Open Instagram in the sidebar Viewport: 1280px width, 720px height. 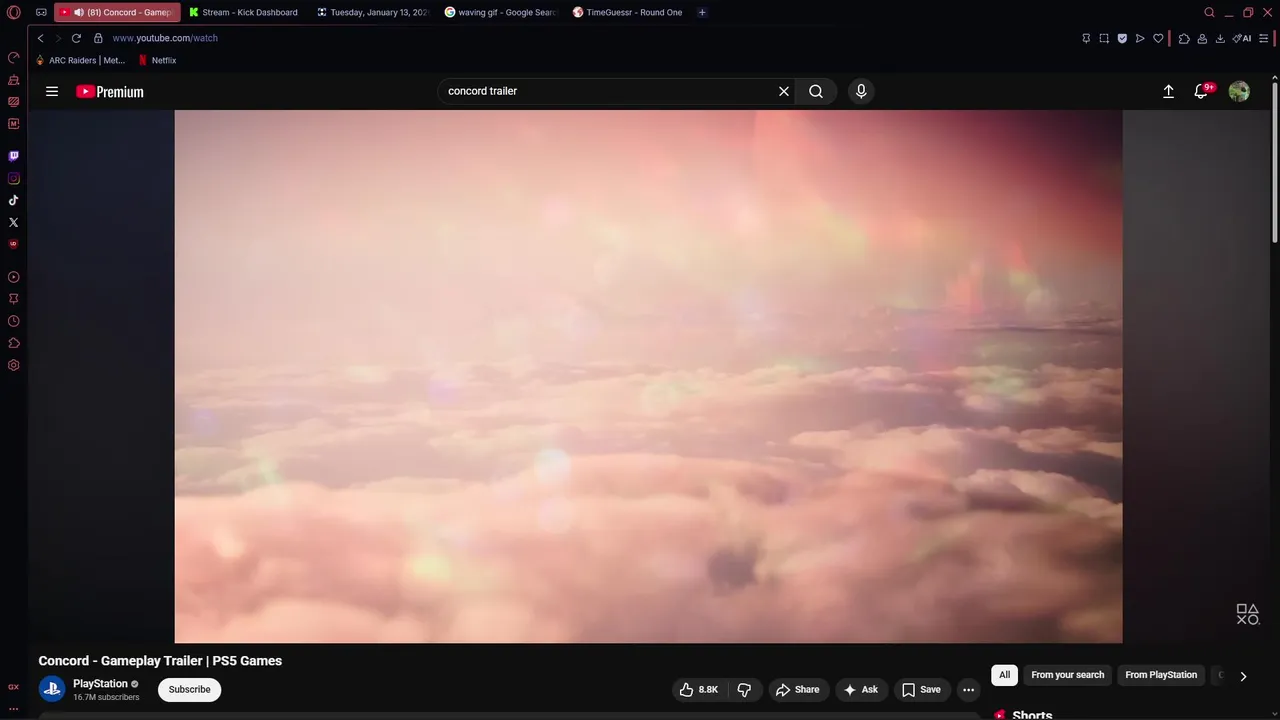[x=13, y=178]
